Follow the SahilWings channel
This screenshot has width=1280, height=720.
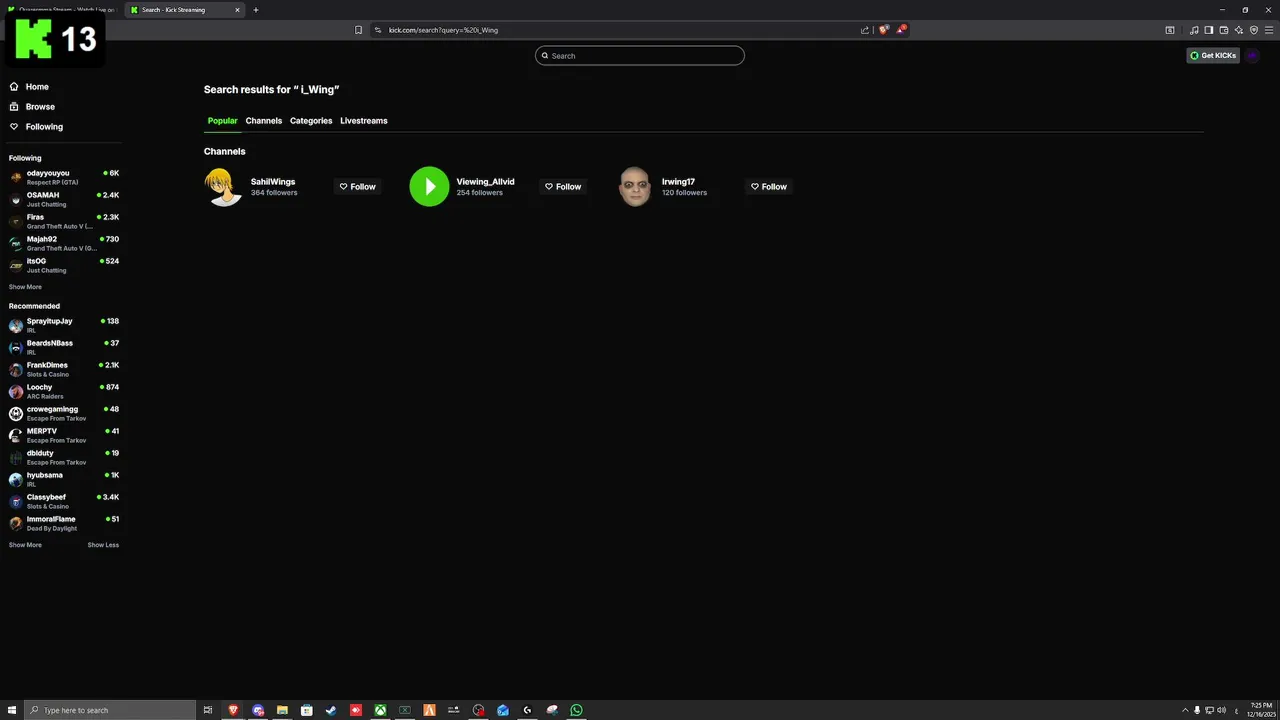357,187
